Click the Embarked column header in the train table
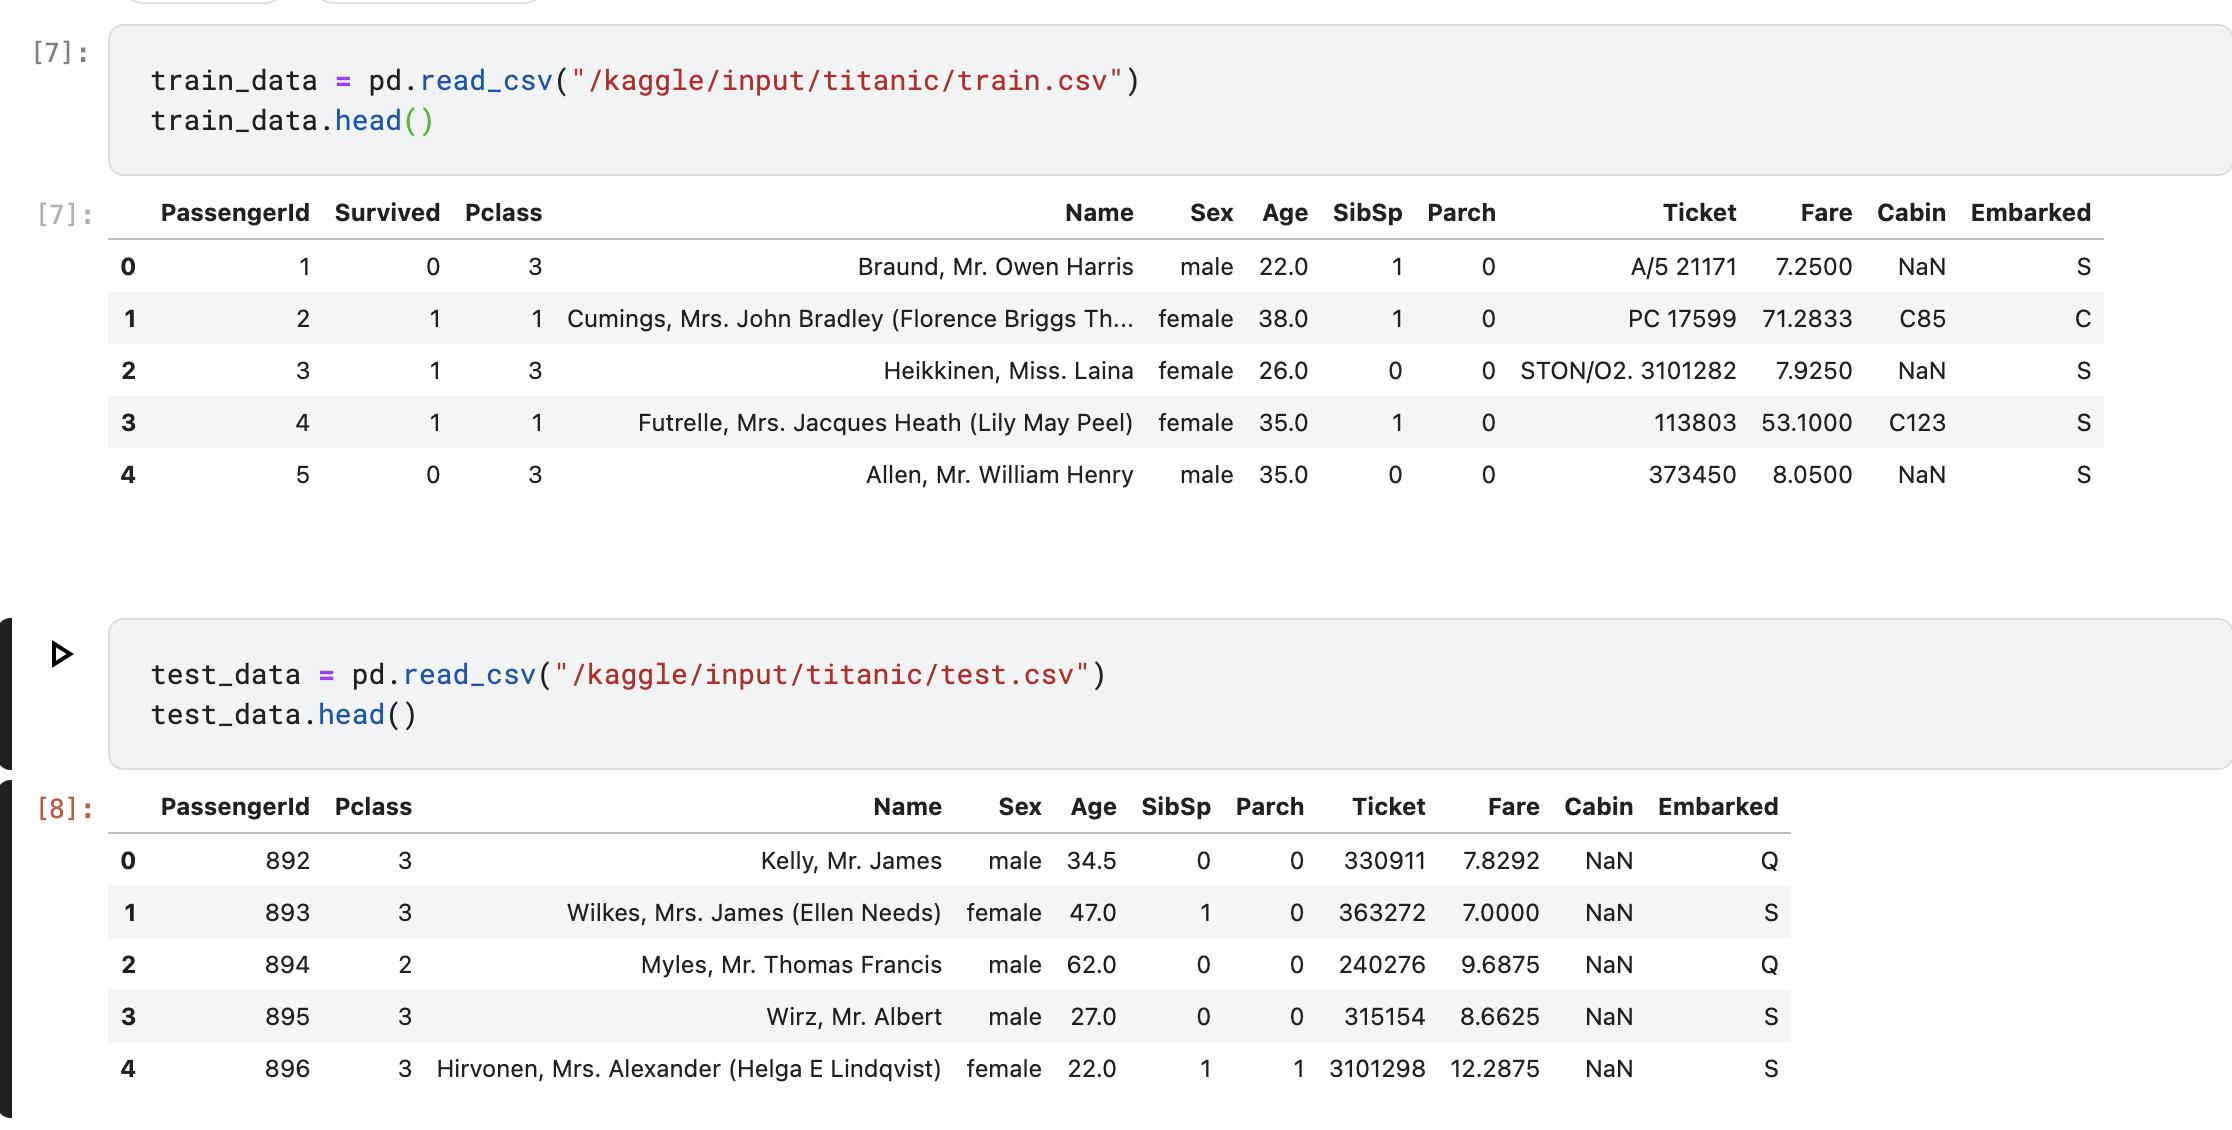Image resolution: width=2232 pixels, height=1130 pixels. [x=2030, y=213]
